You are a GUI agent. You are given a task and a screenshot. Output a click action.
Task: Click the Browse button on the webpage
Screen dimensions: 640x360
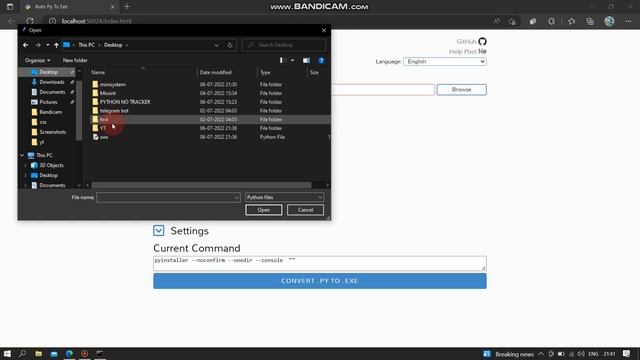[x=461, y=89]
